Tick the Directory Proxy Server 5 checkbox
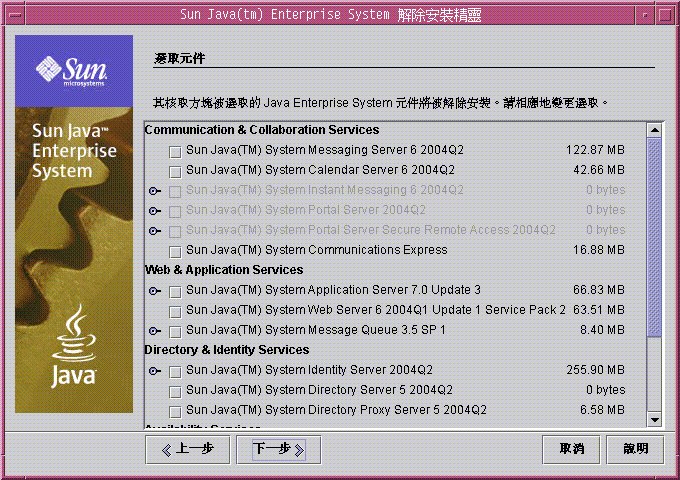The image size is (680, 480). pos(175,411)
